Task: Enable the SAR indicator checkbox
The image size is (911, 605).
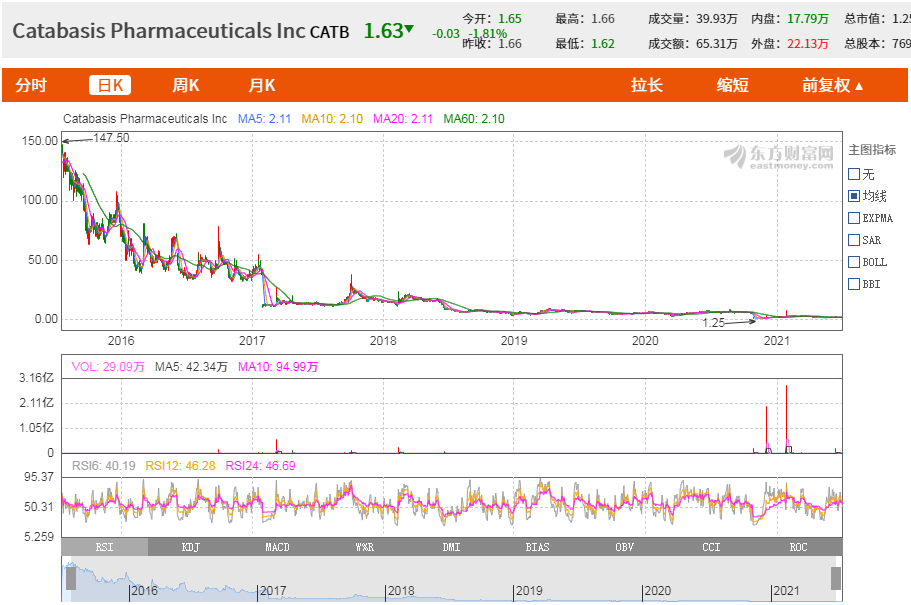Action: [854, 240]
